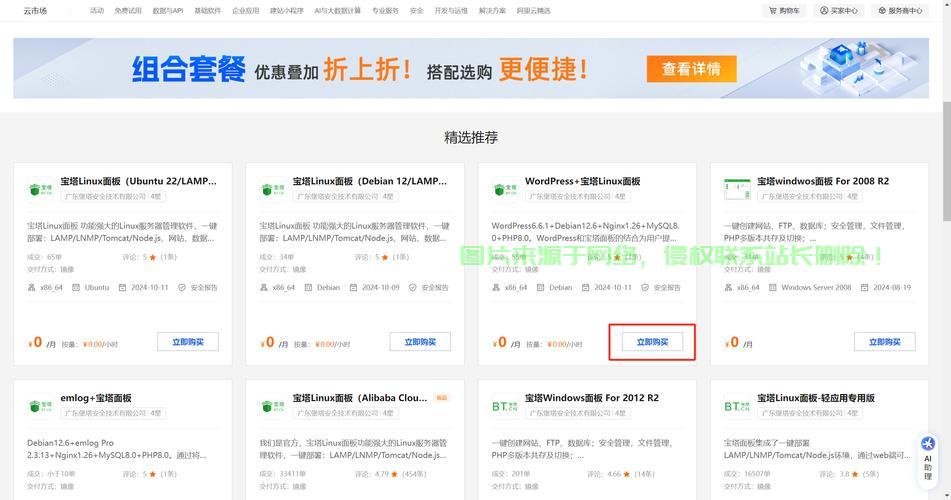Click the star next to 4.66 rating

click(627, 474)
